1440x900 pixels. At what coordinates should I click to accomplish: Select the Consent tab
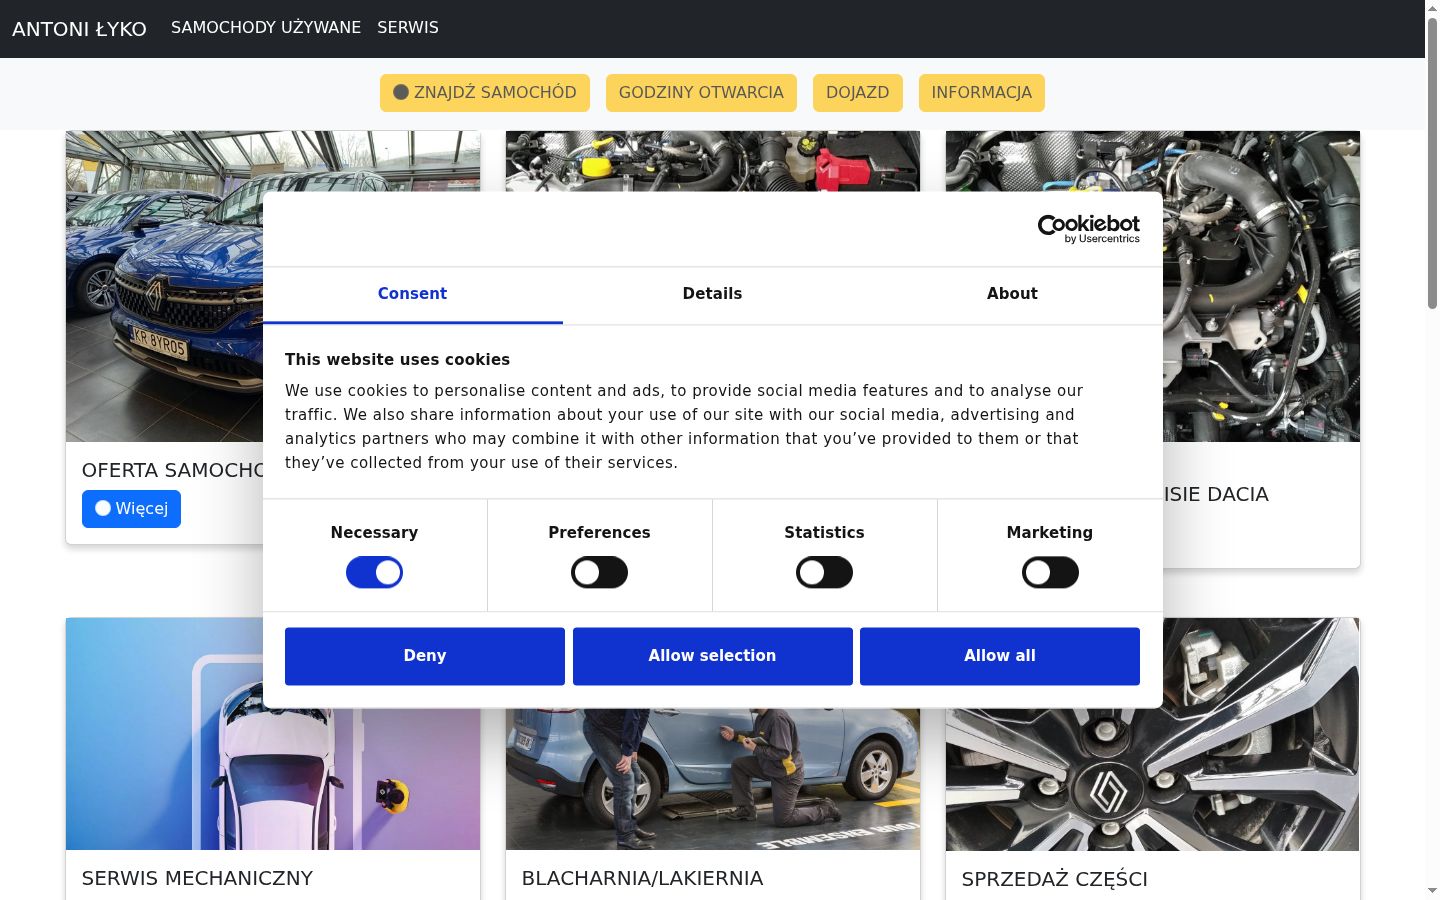pyautogui.click(x=412, y=294)
